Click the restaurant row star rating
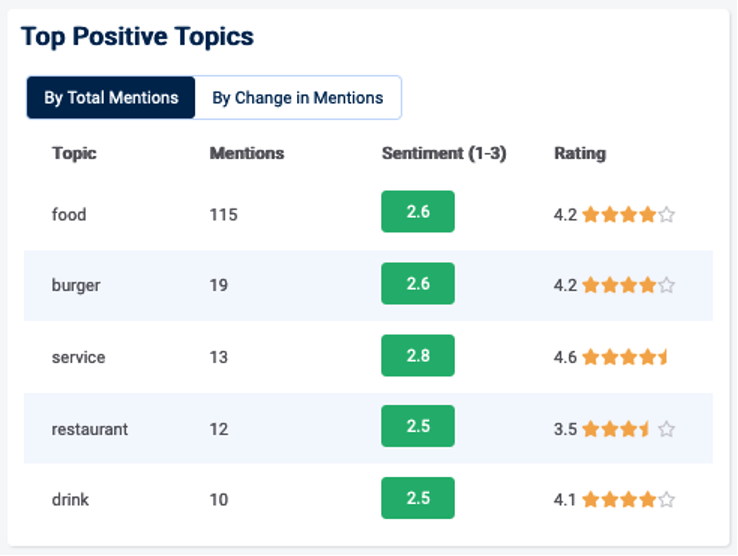Image resolution: width=738 pixels, height=556 pixels. coord(628,429)
